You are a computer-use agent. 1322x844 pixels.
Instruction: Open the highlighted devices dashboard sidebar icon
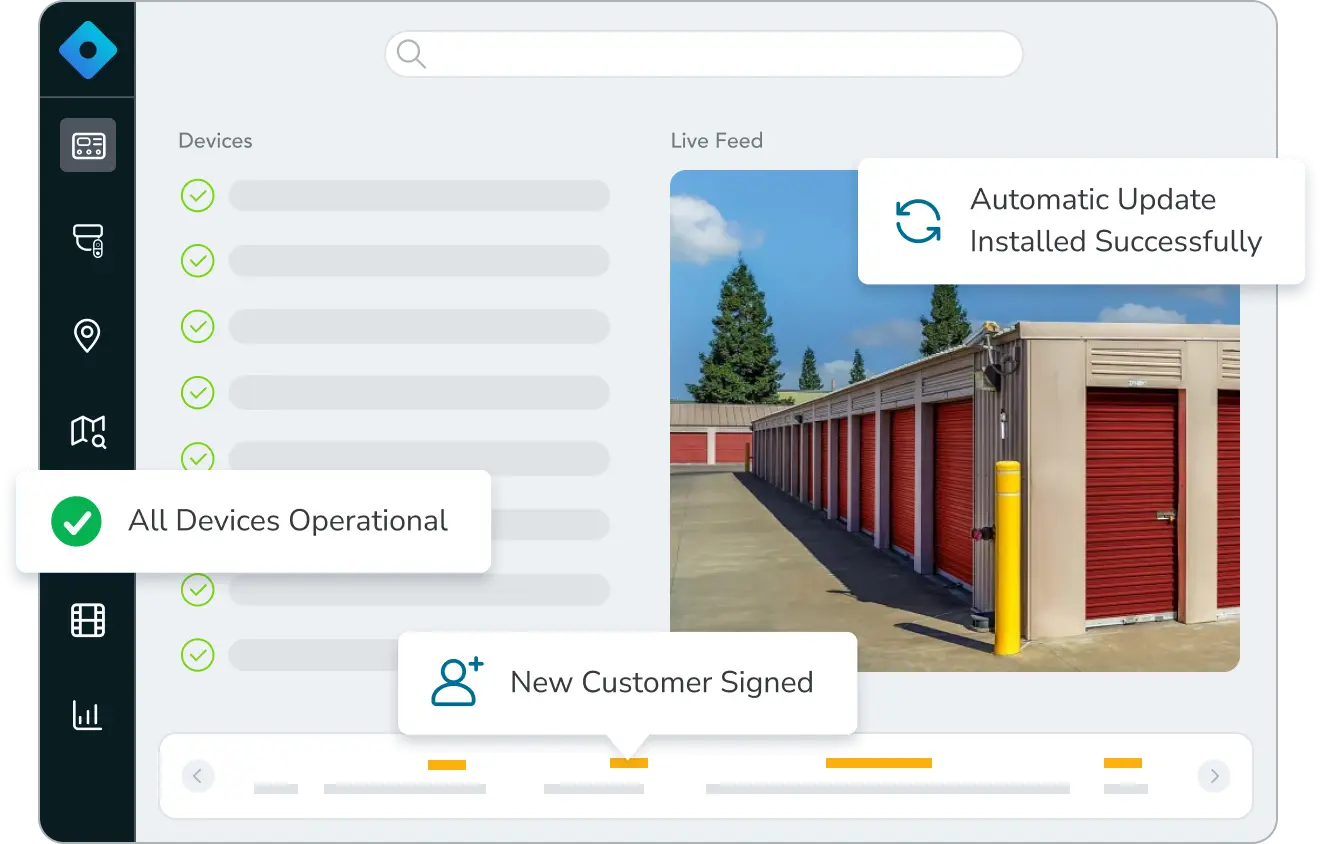88,146
